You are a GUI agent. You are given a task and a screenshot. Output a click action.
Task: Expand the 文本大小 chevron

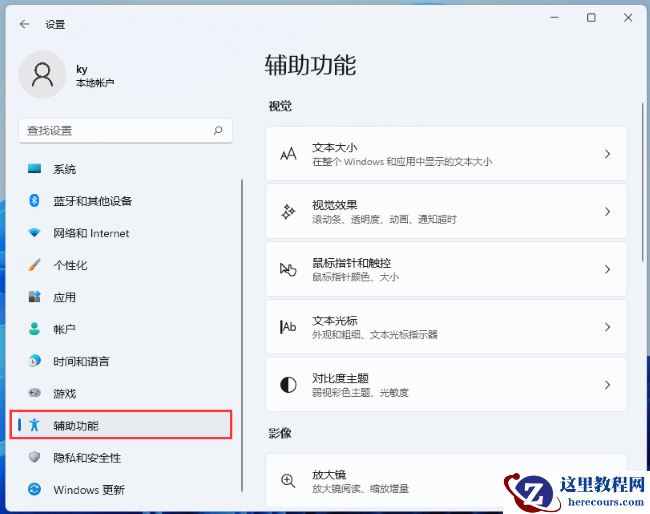tap(607, 154)
